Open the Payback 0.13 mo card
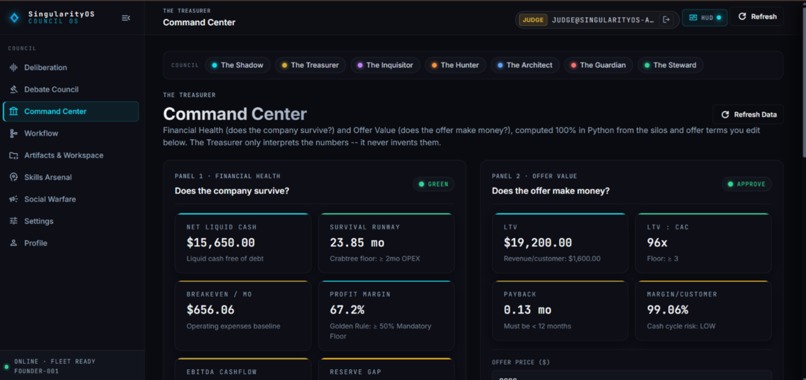This screenshot has width=806, height=380. (560, 311)
